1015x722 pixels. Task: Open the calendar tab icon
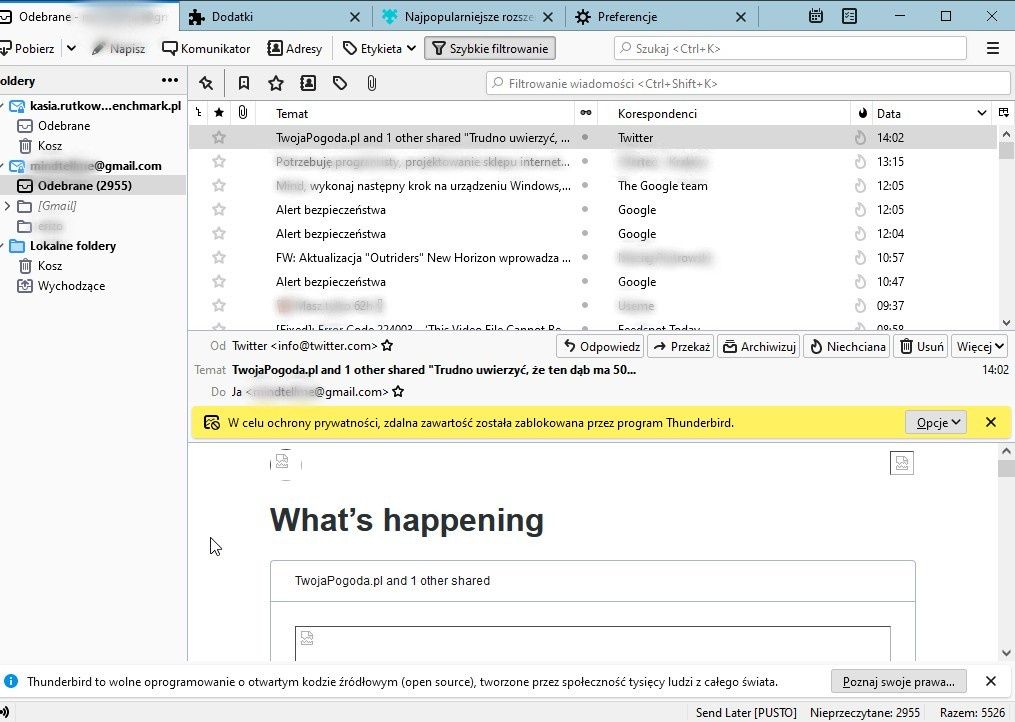pos(816,16)
